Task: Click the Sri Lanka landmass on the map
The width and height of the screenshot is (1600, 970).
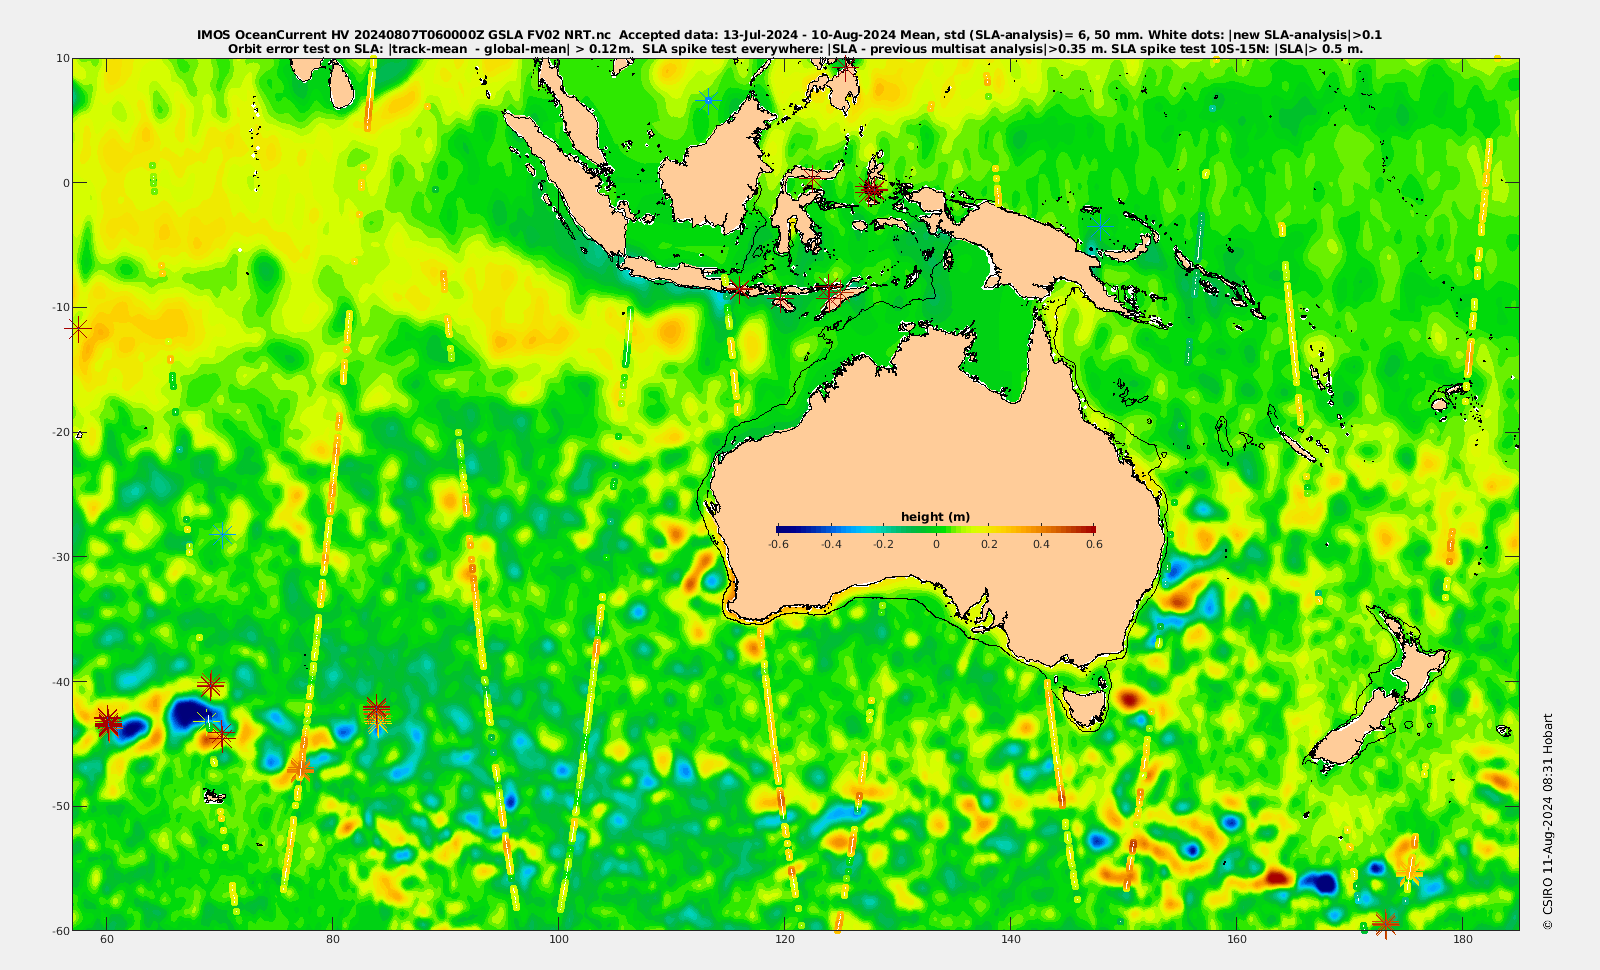Action: point(341,84)
